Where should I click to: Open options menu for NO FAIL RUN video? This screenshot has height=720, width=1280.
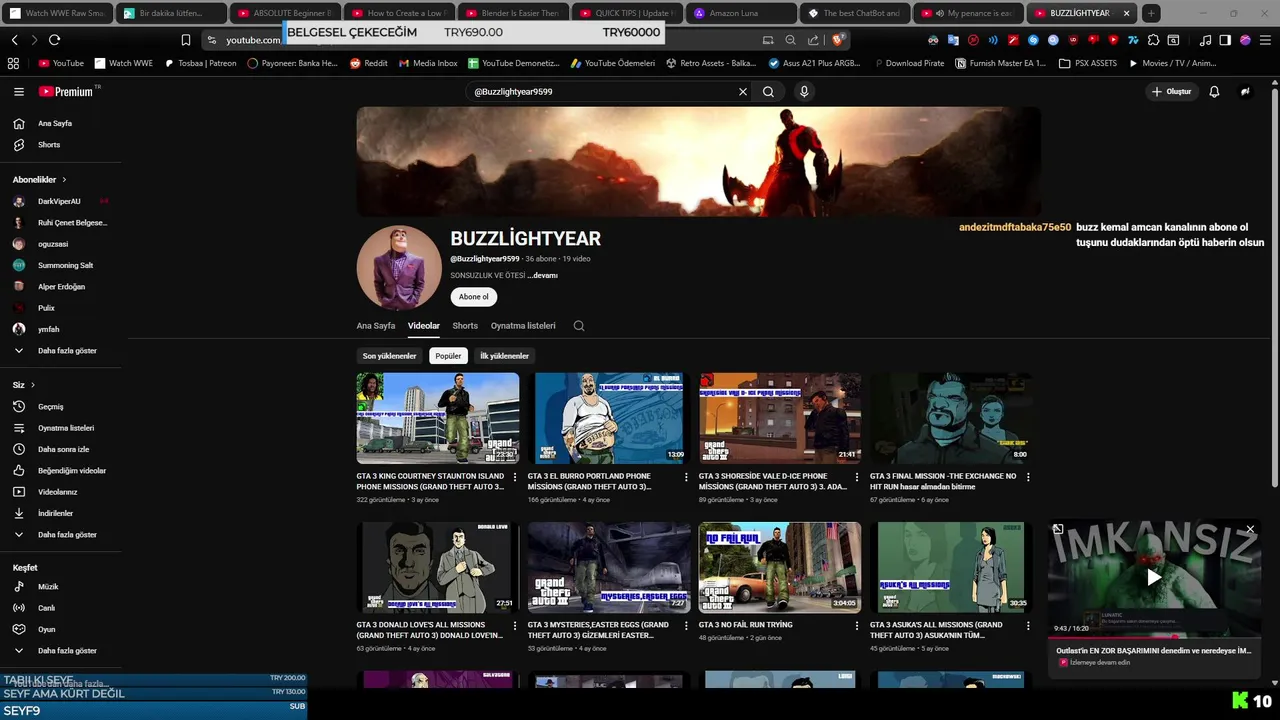[857, 626]
